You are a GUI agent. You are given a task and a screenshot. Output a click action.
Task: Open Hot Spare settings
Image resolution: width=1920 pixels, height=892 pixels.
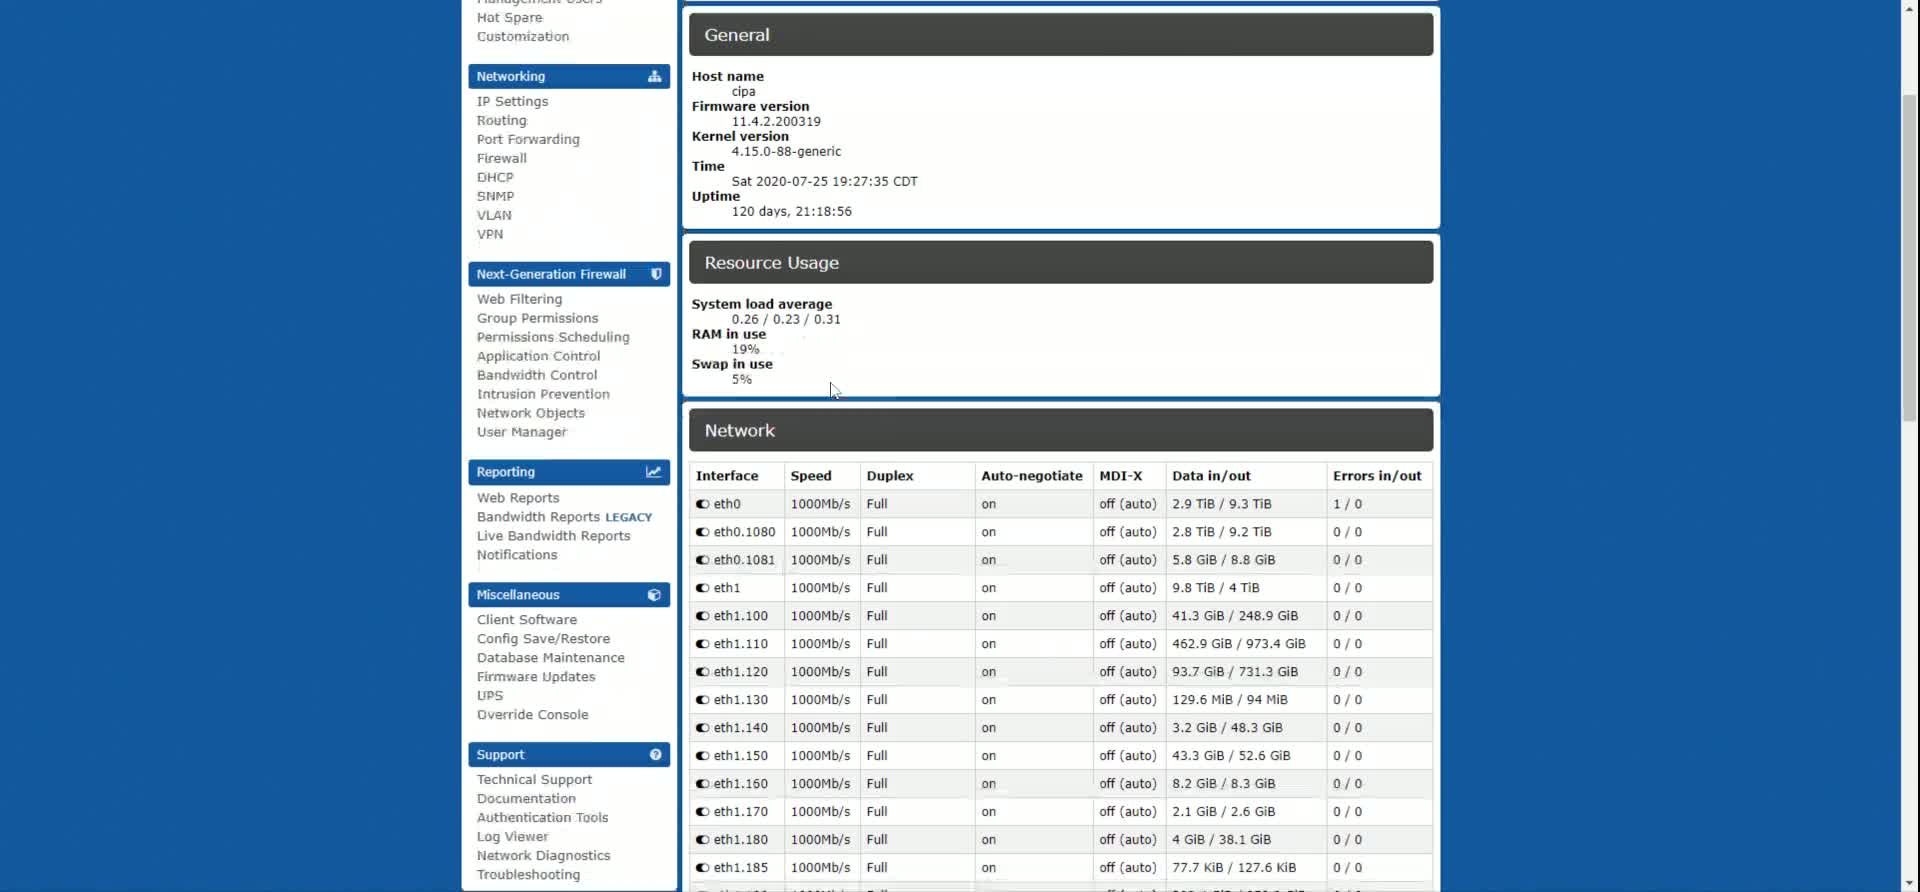tap(509, 18)
